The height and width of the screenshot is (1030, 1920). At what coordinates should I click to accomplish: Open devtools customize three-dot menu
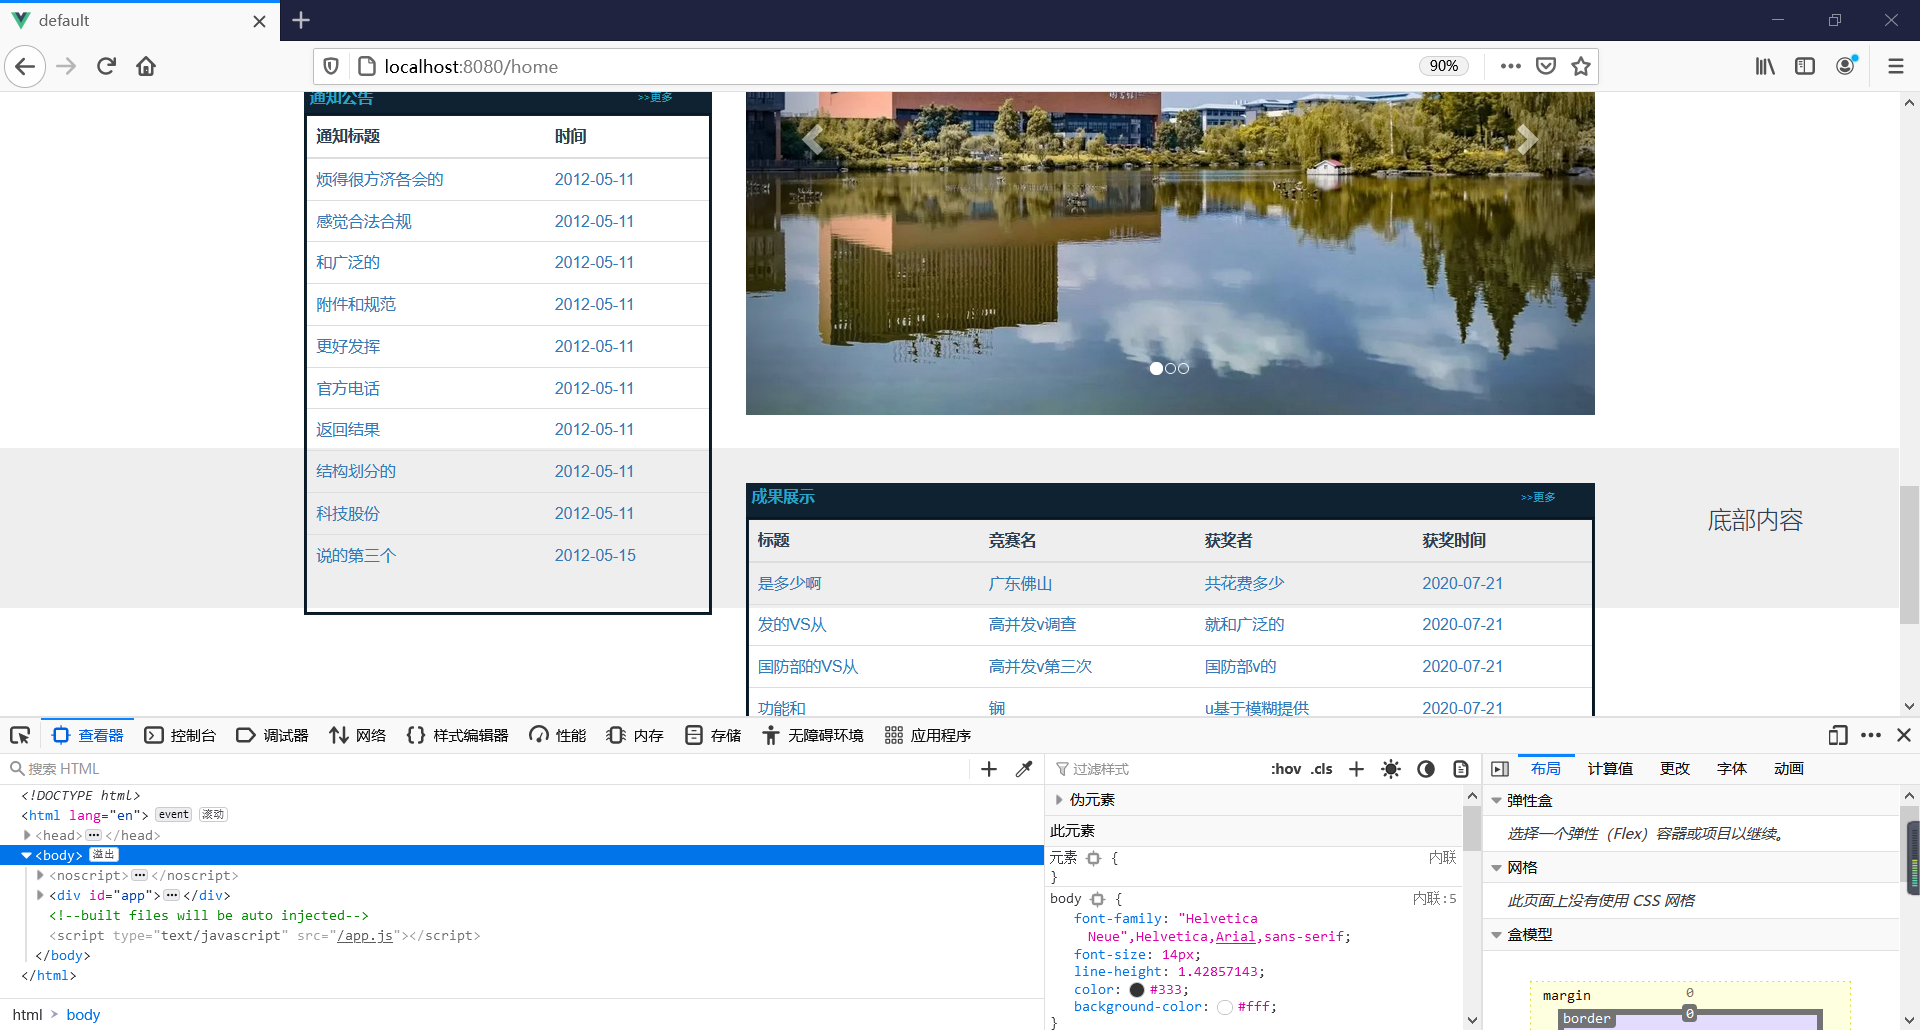(x=1871, y=735)
